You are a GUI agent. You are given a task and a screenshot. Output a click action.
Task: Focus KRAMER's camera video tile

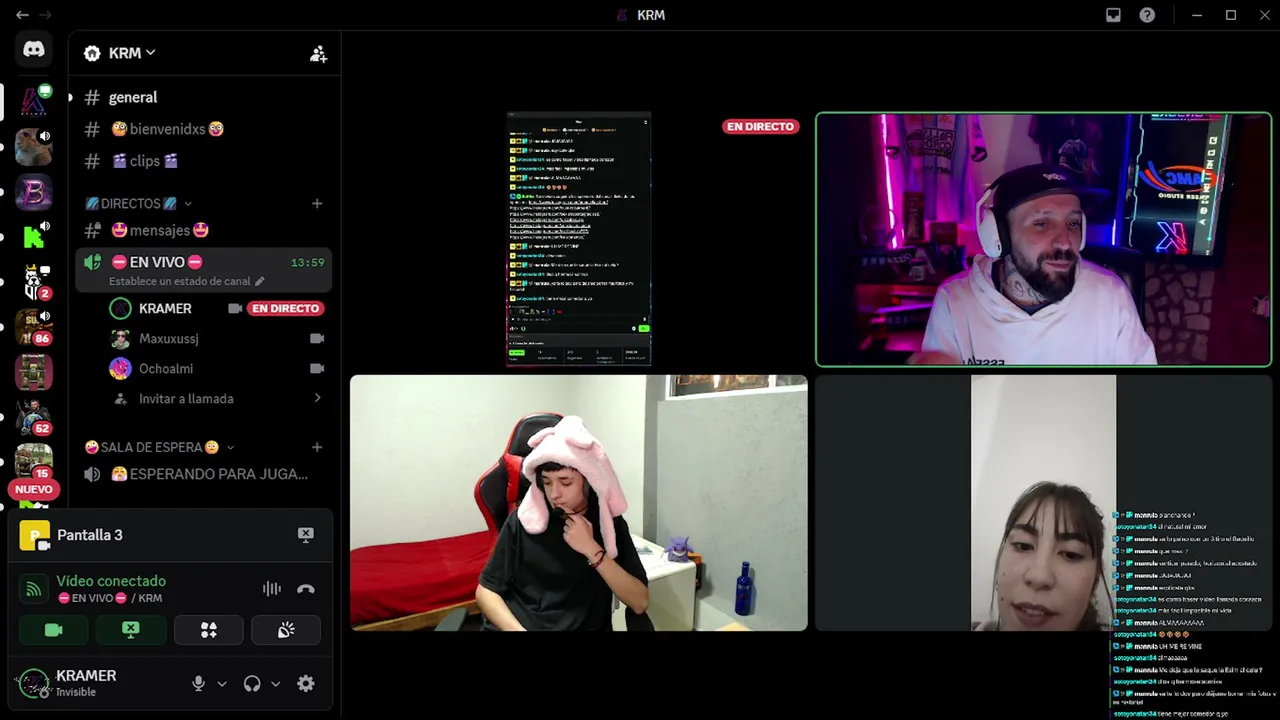[1044, 240]
